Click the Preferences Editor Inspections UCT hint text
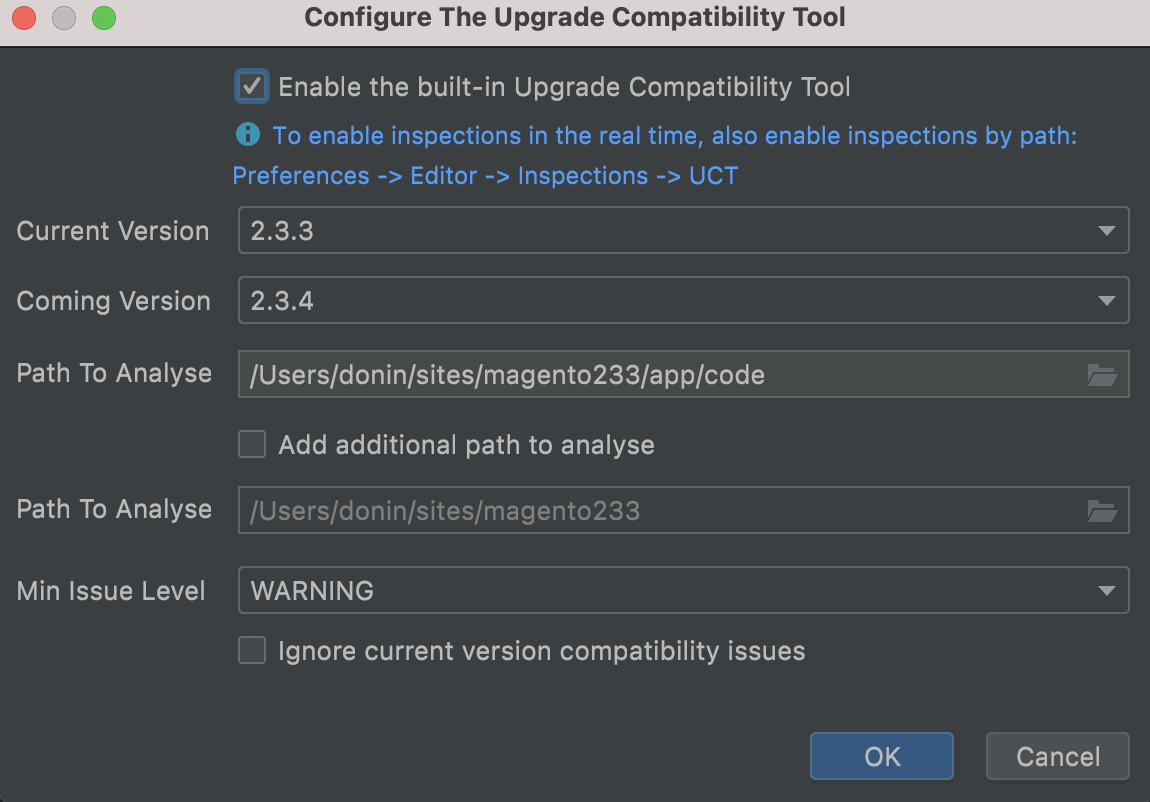1150x802 pixels. coord(485,176)
